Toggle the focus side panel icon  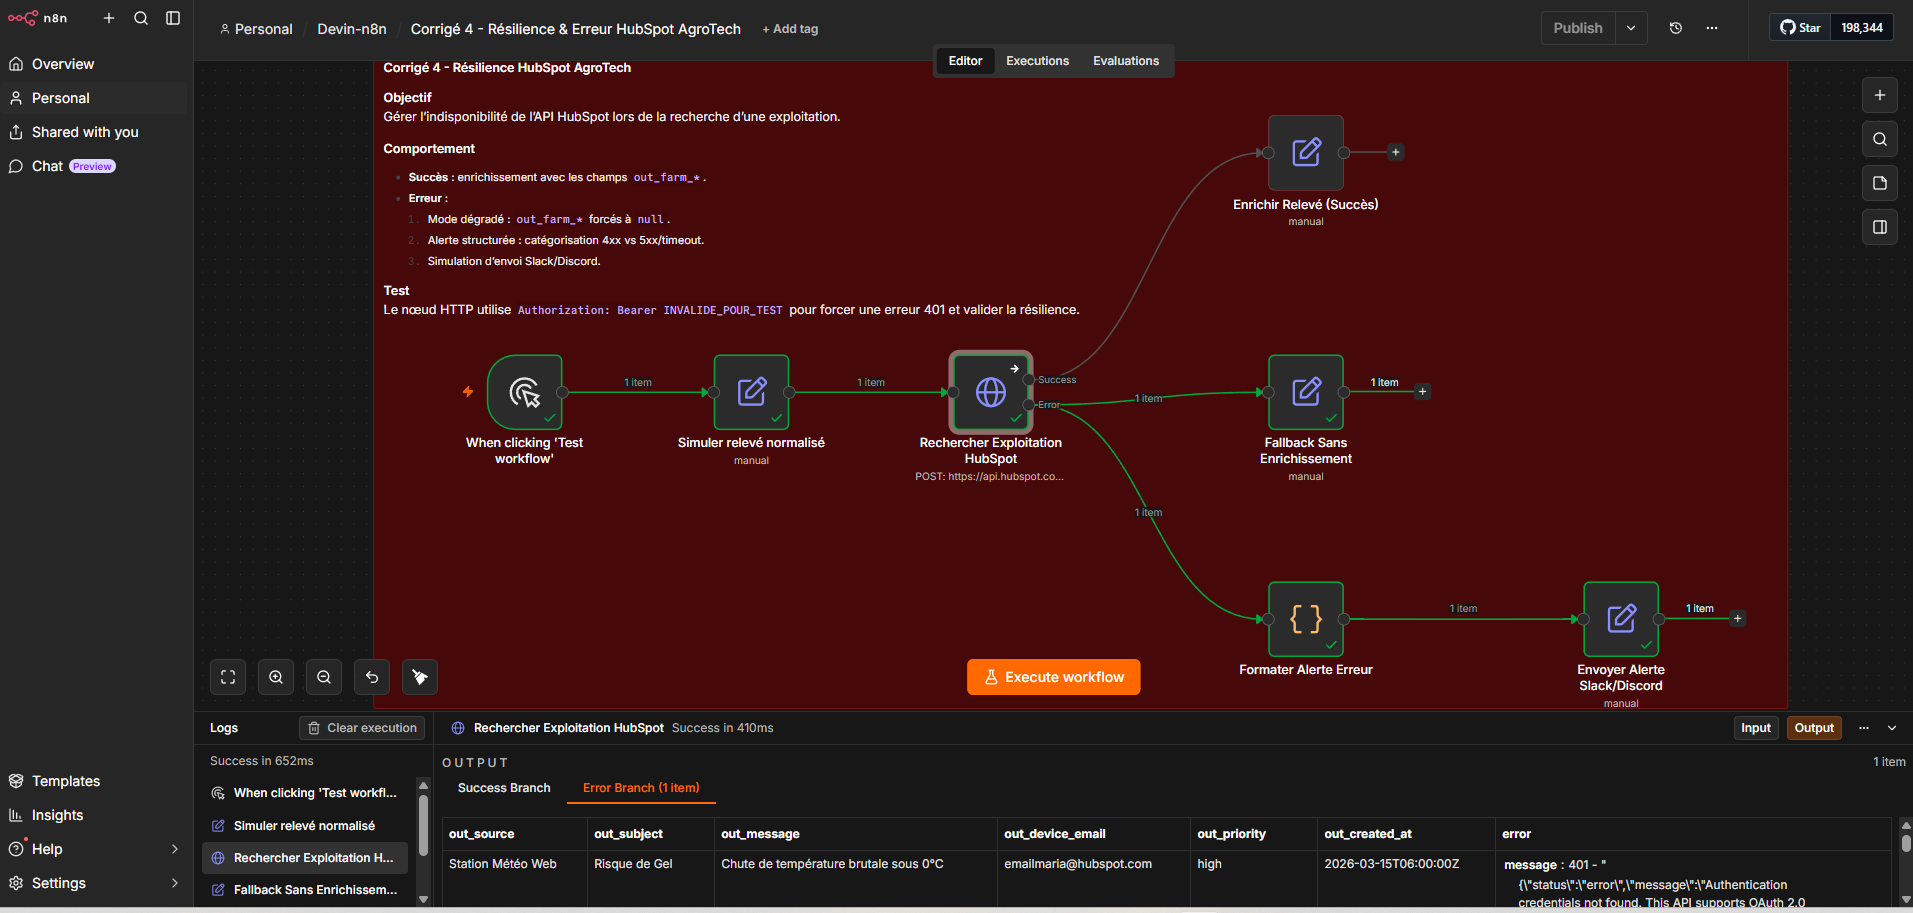[1880, 227]
